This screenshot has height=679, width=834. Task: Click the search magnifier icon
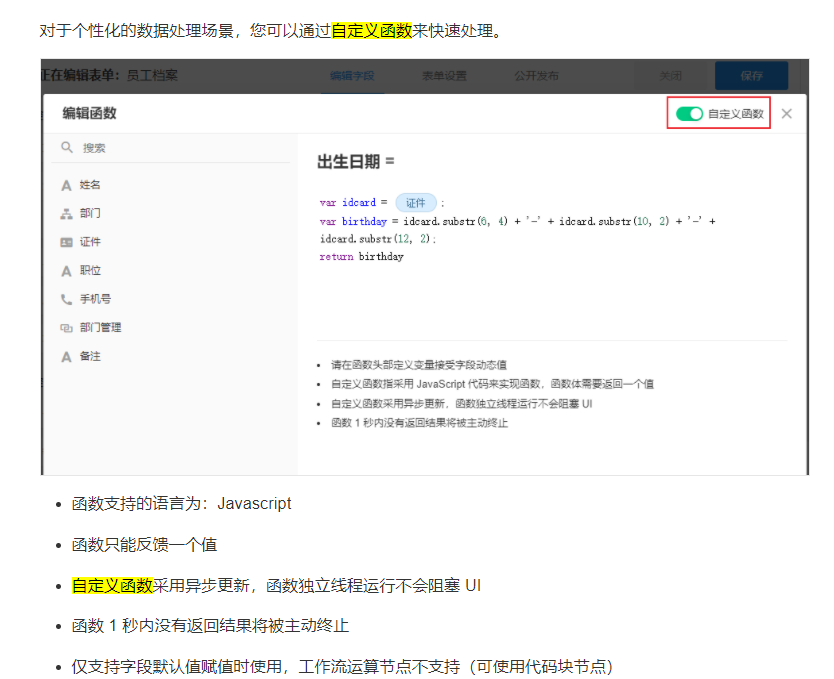[67, 147]
